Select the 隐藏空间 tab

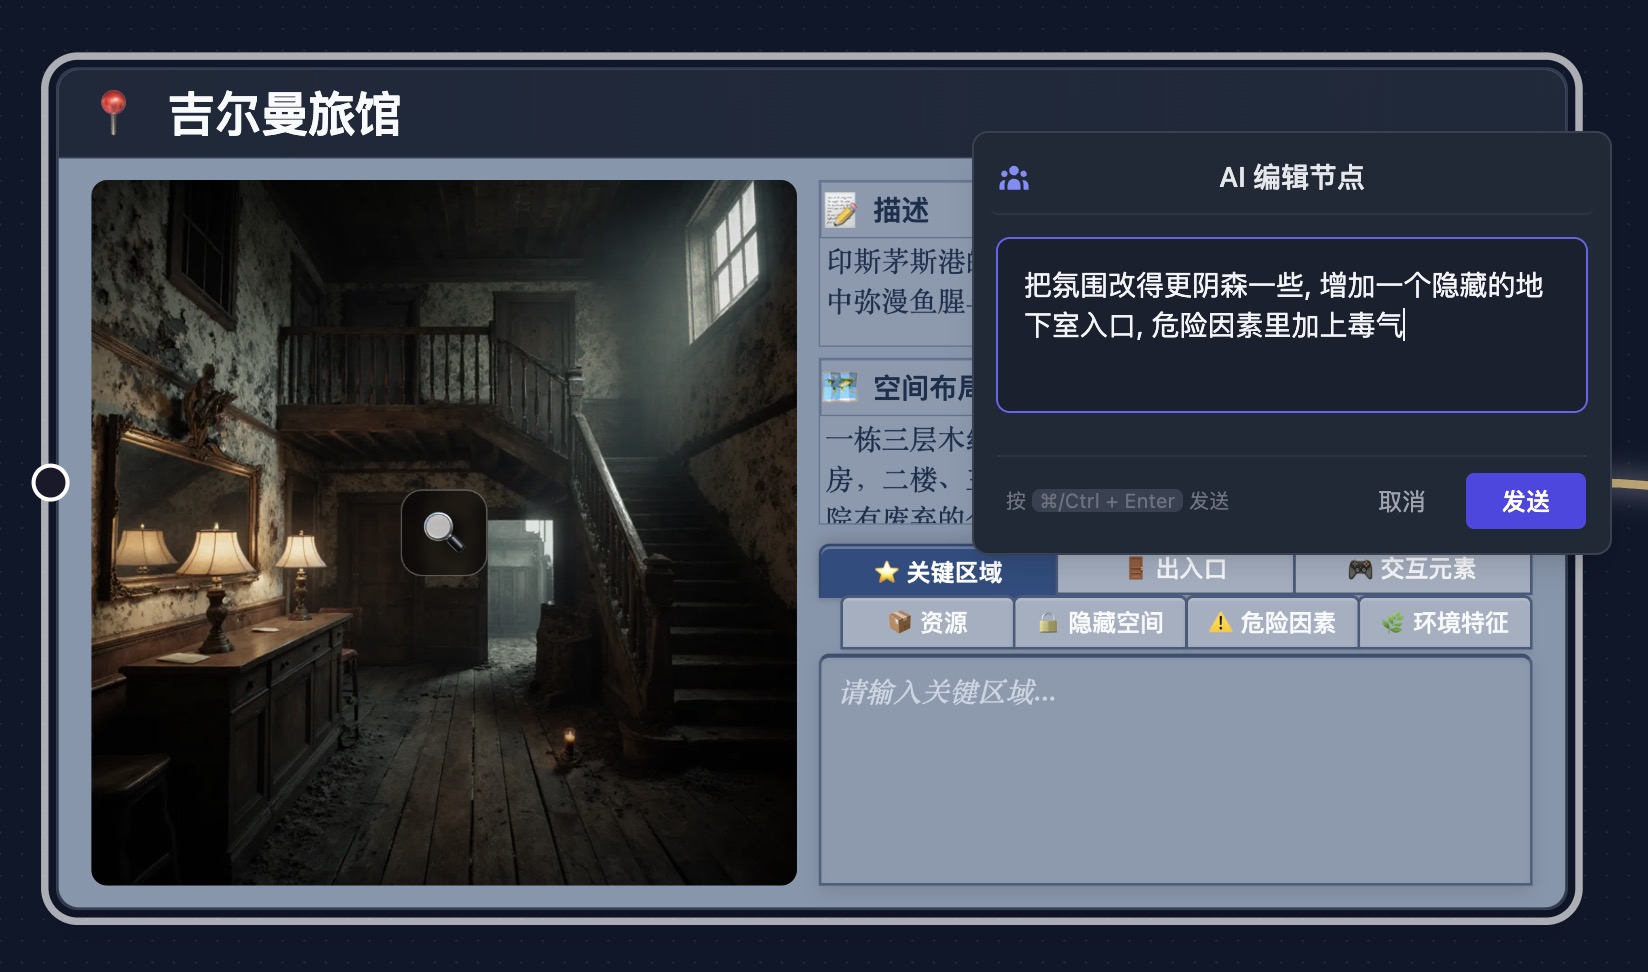[1100, 623]
